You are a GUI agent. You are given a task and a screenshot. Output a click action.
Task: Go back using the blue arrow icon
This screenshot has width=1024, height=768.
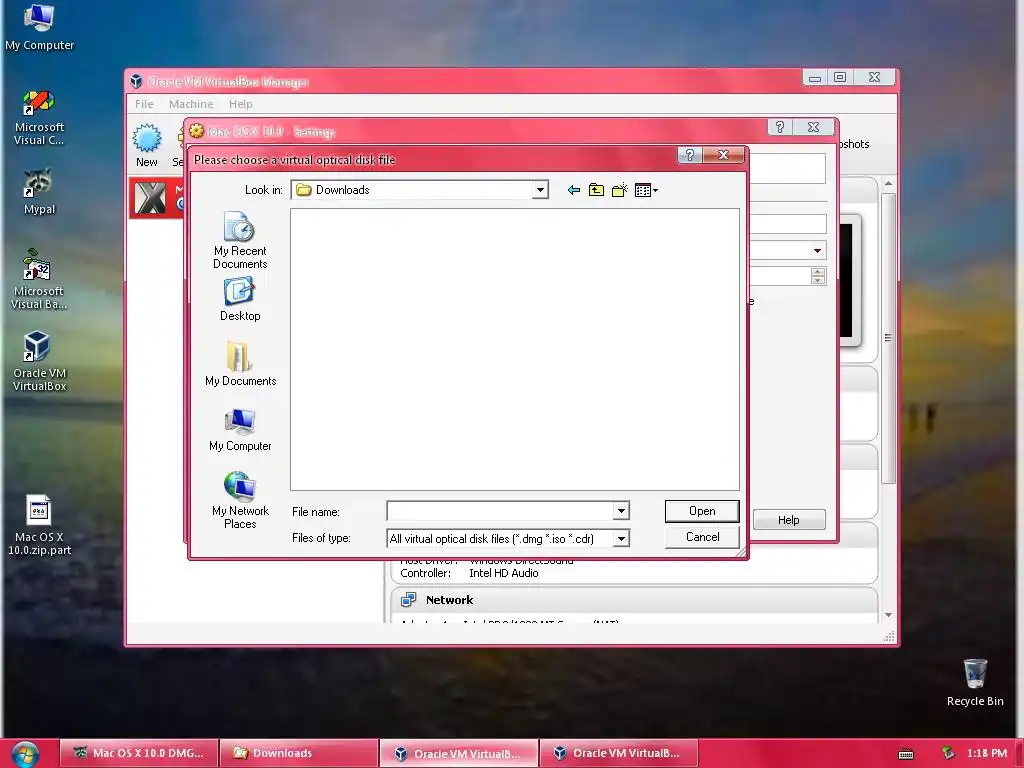(573, 190)
